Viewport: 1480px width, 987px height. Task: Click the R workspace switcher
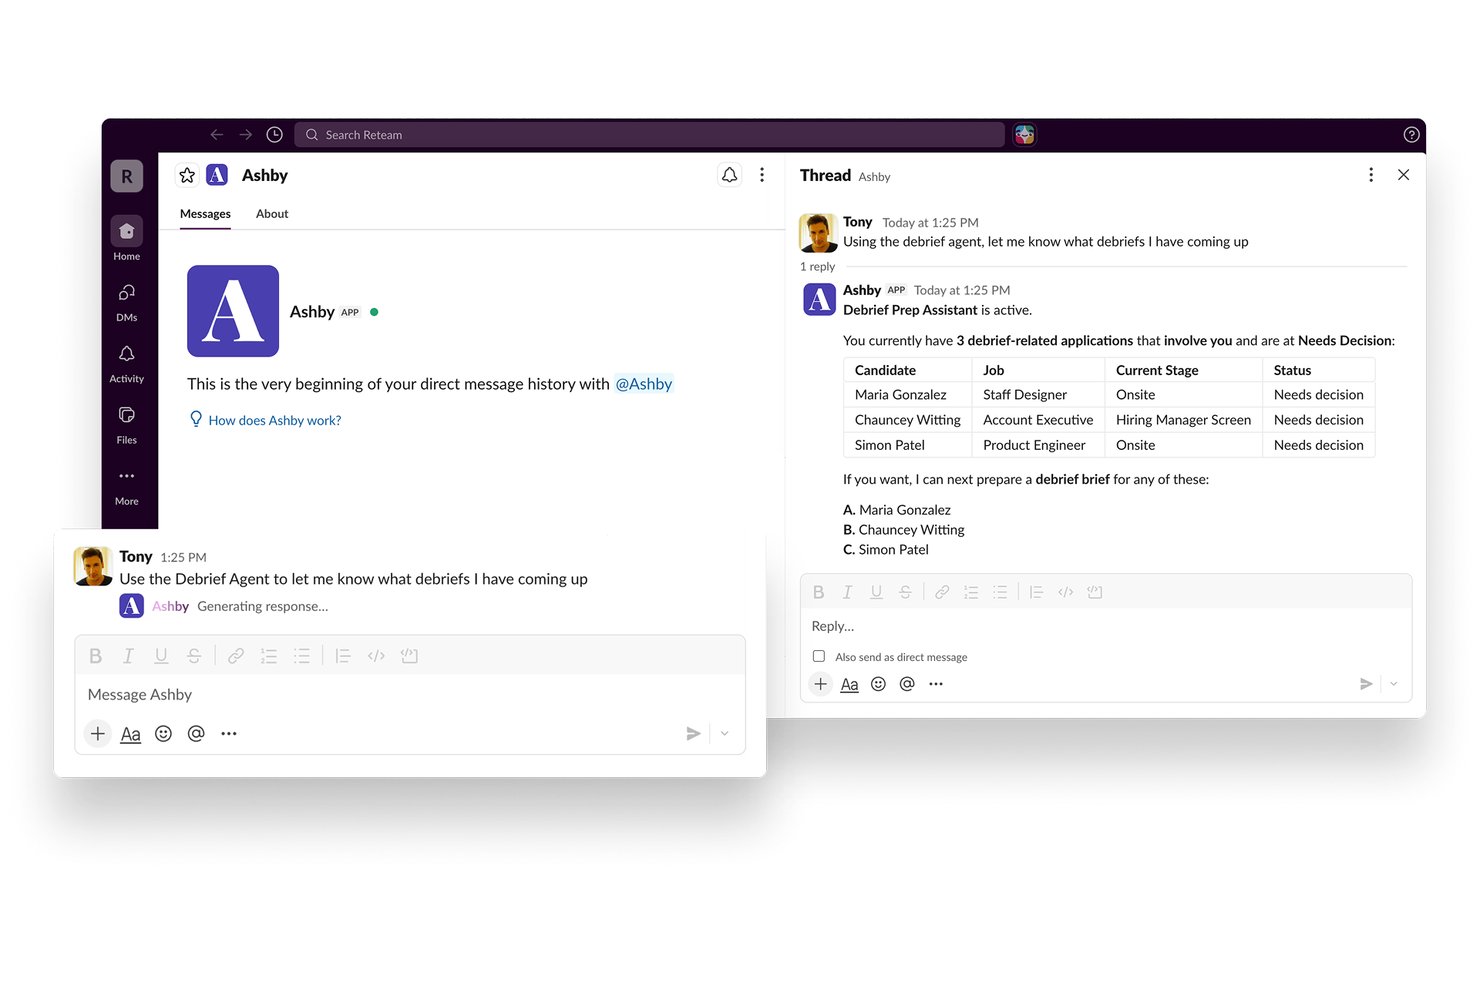pos(126,176)
